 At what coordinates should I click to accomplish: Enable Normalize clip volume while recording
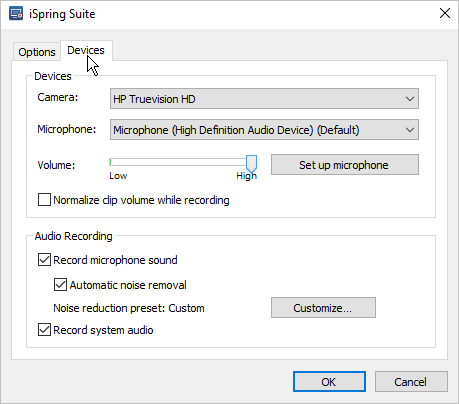44,200
